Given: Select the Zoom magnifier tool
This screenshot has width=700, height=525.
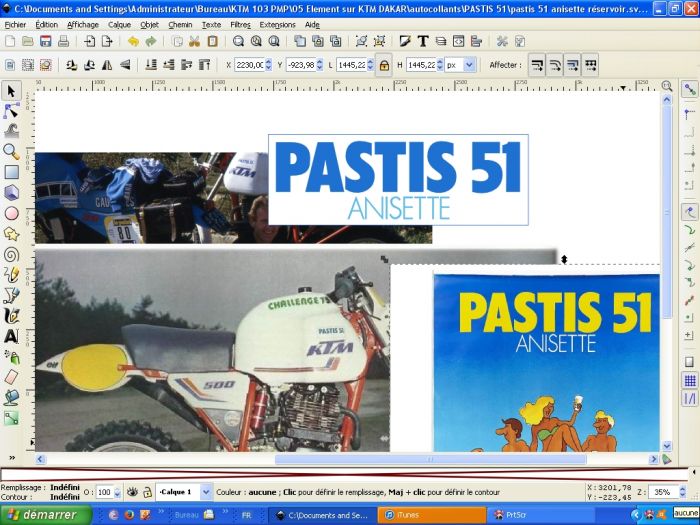Looking at the screenshot, I should (11, 151).
